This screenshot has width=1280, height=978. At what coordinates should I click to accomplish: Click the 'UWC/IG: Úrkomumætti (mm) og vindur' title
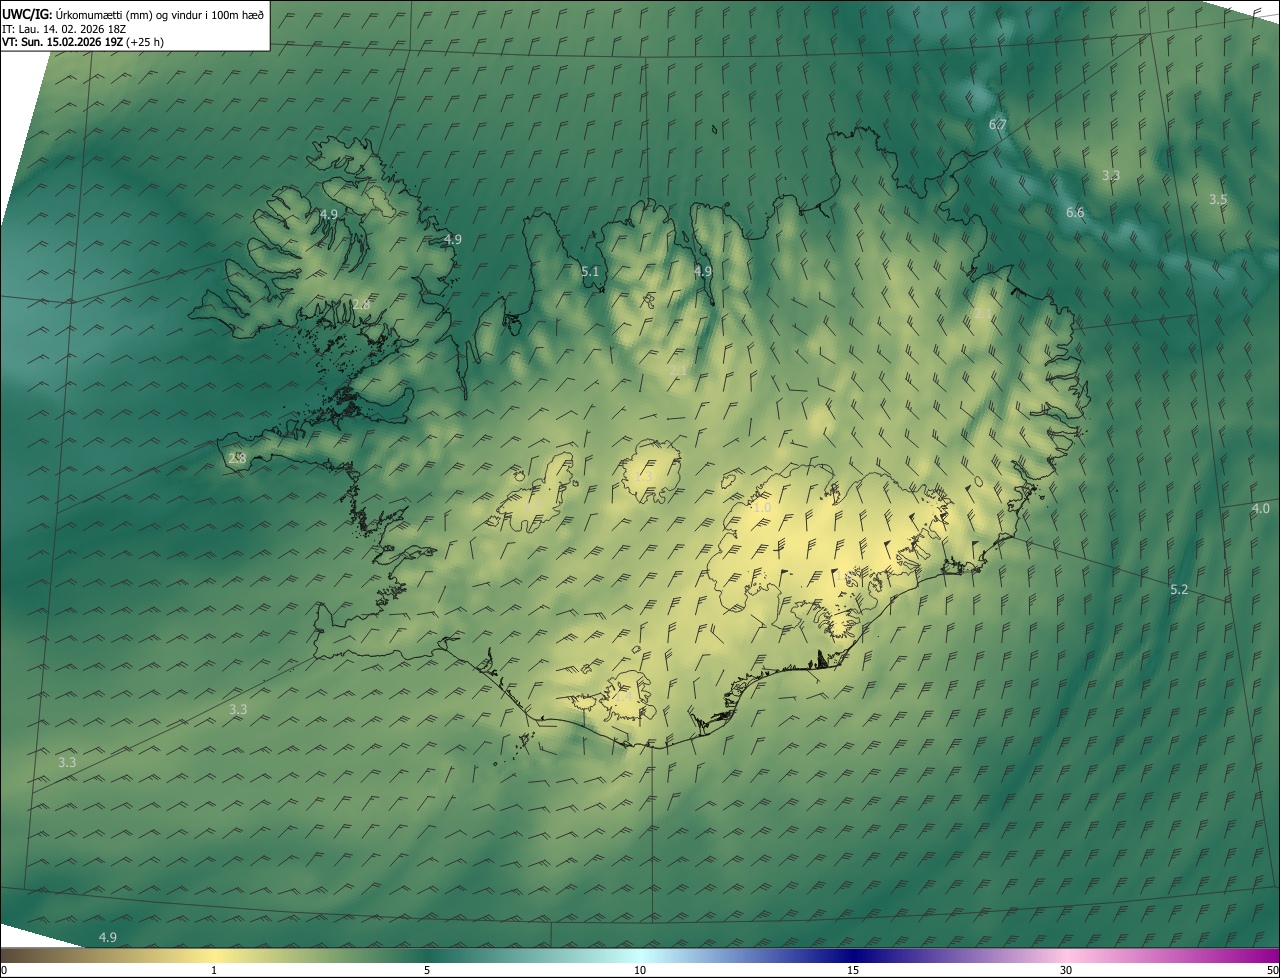coord(133,14)
